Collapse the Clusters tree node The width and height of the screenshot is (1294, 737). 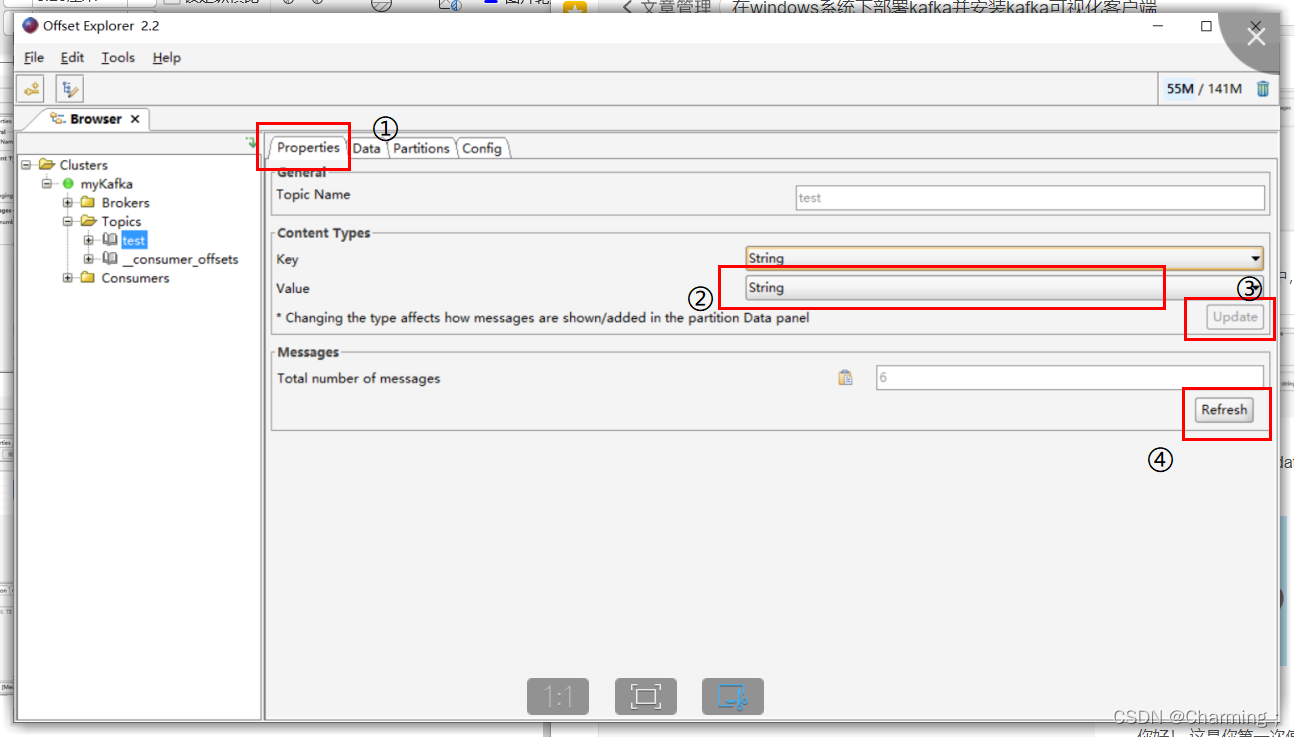tap(27, 165)
